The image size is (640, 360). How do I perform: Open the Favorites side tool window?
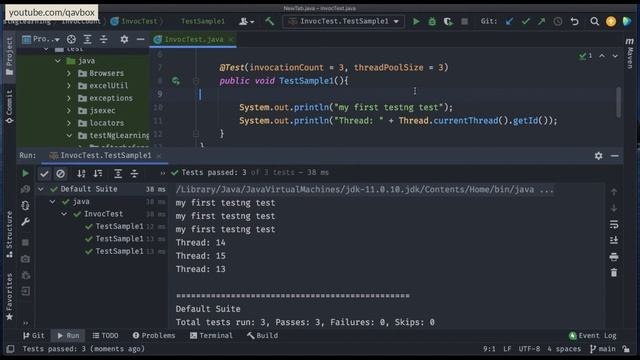9,297
